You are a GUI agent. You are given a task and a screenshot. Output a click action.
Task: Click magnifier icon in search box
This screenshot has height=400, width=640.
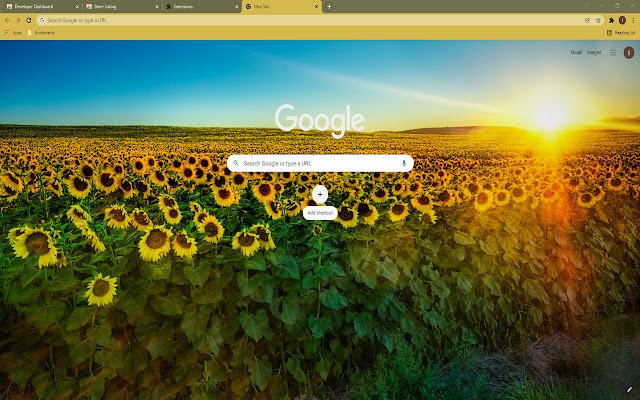point(236,163)
